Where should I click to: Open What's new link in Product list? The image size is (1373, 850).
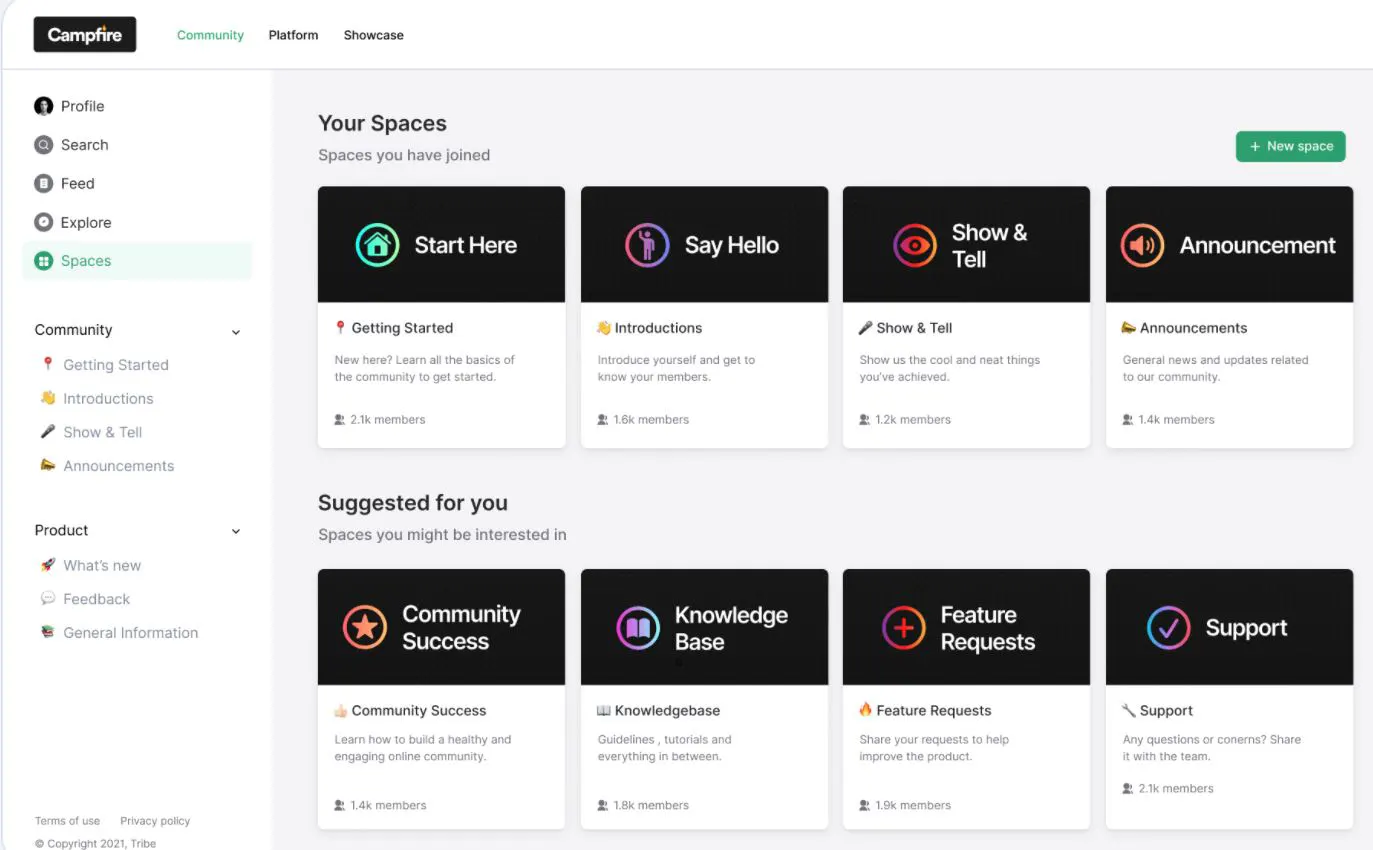click(x=102, y=565)
